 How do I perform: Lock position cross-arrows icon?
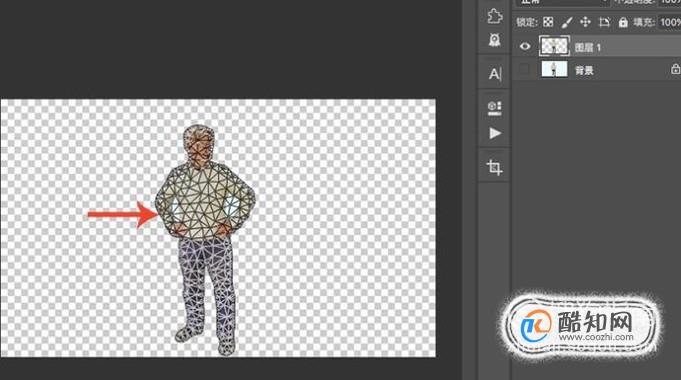[585, 22]
